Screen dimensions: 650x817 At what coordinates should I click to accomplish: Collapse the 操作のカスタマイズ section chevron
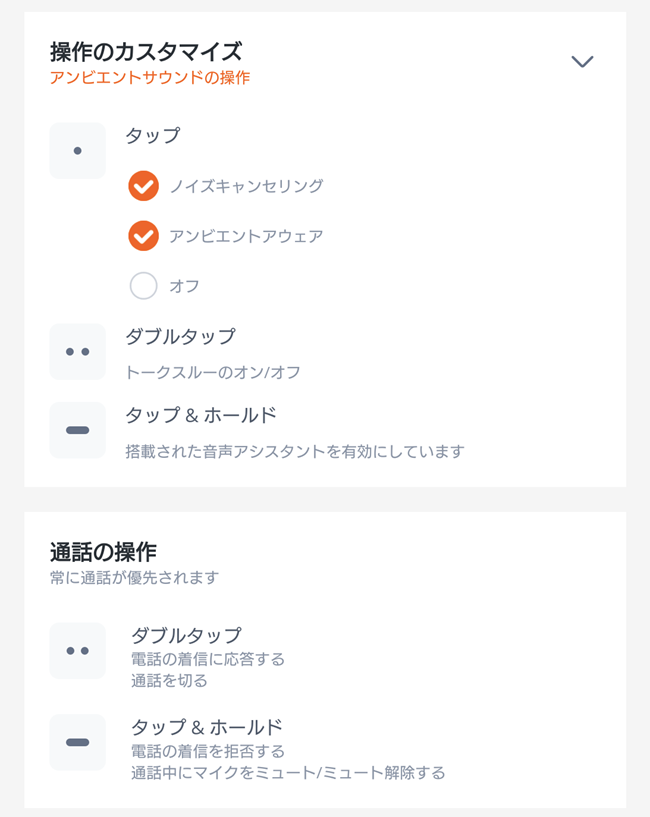click(582, 61)
